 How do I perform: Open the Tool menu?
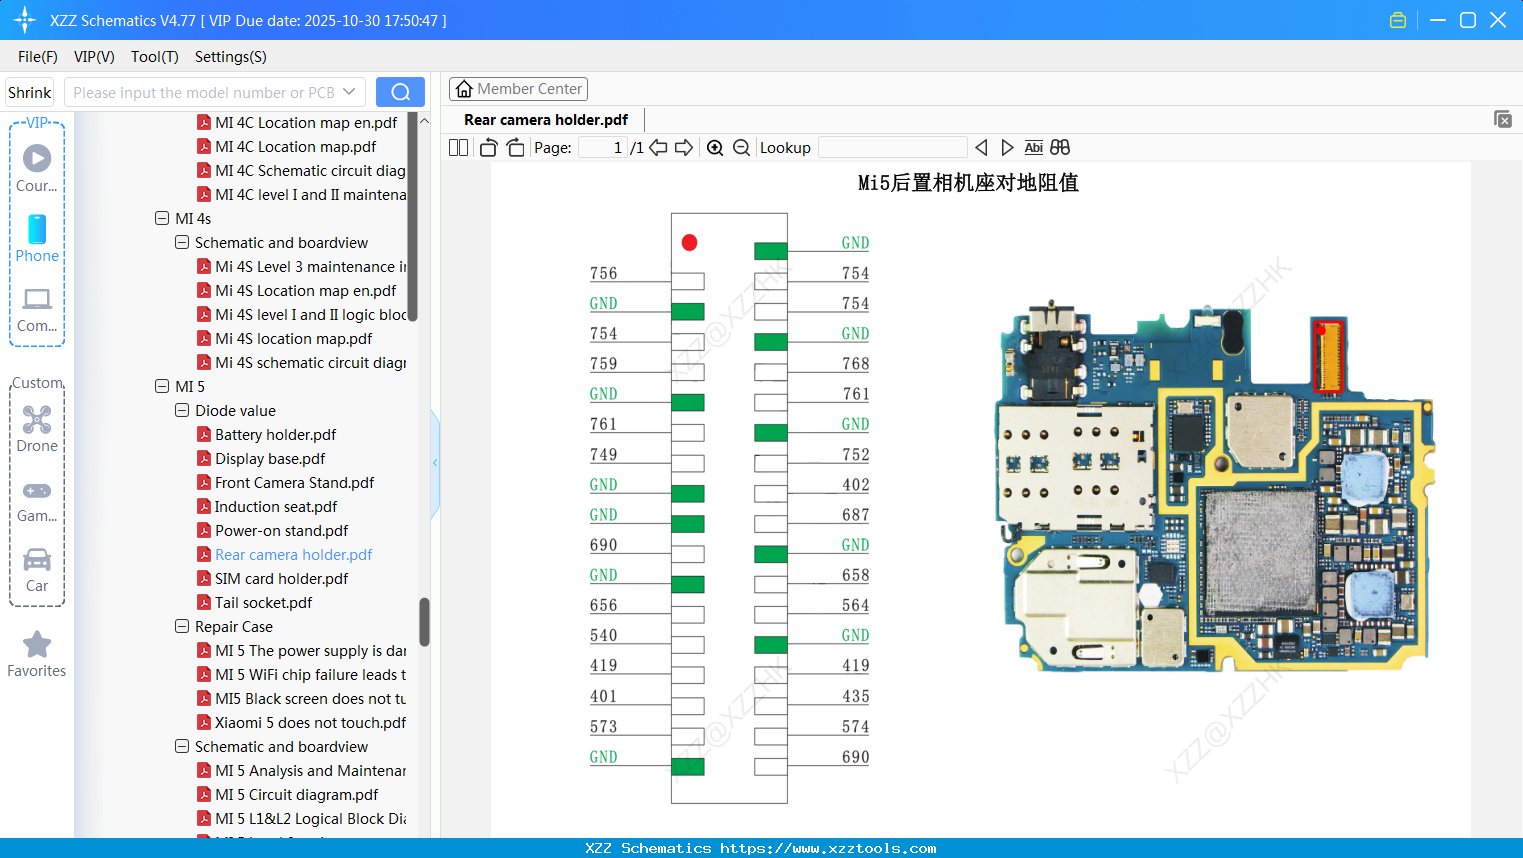(x=155, y=57)
